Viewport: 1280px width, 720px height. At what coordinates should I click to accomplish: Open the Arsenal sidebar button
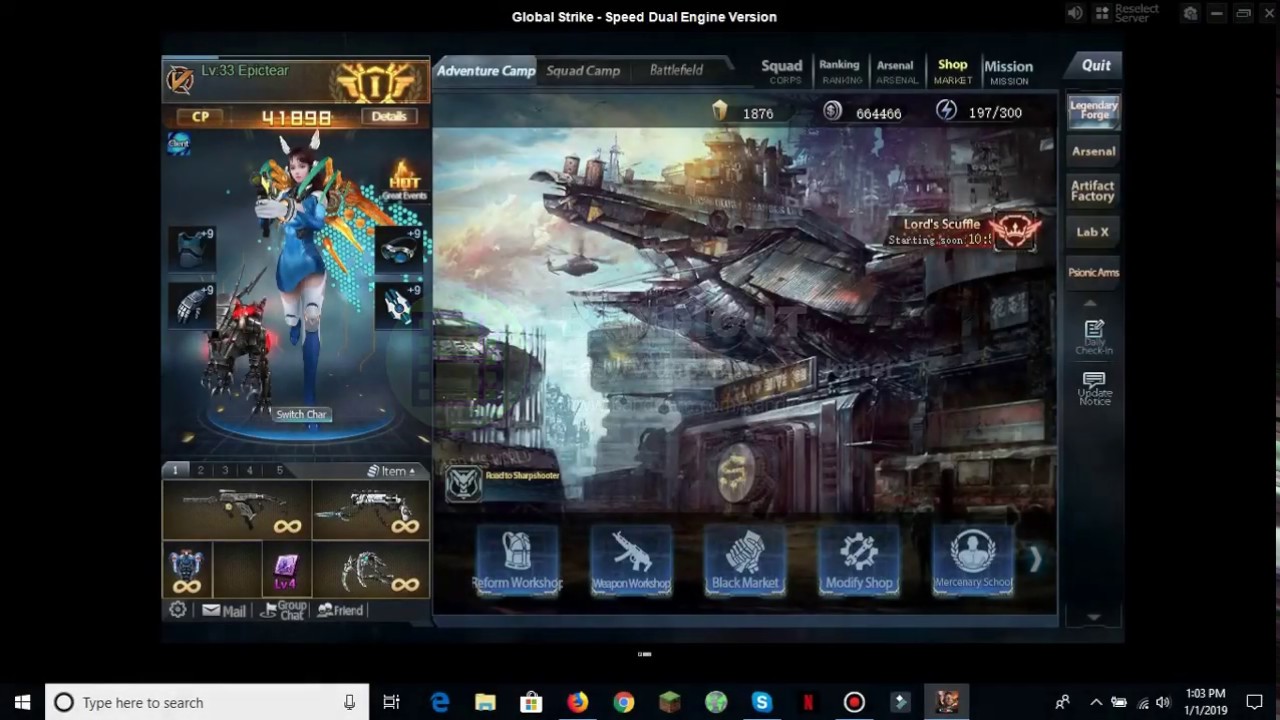coord(1093,151)
